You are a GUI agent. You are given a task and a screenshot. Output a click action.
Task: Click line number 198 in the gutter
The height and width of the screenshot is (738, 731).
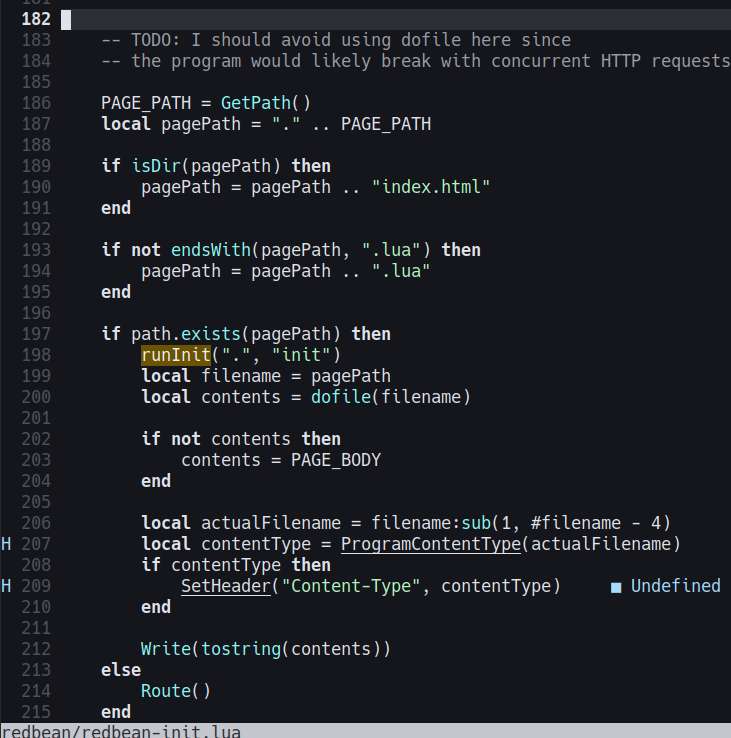click(36, 355)
